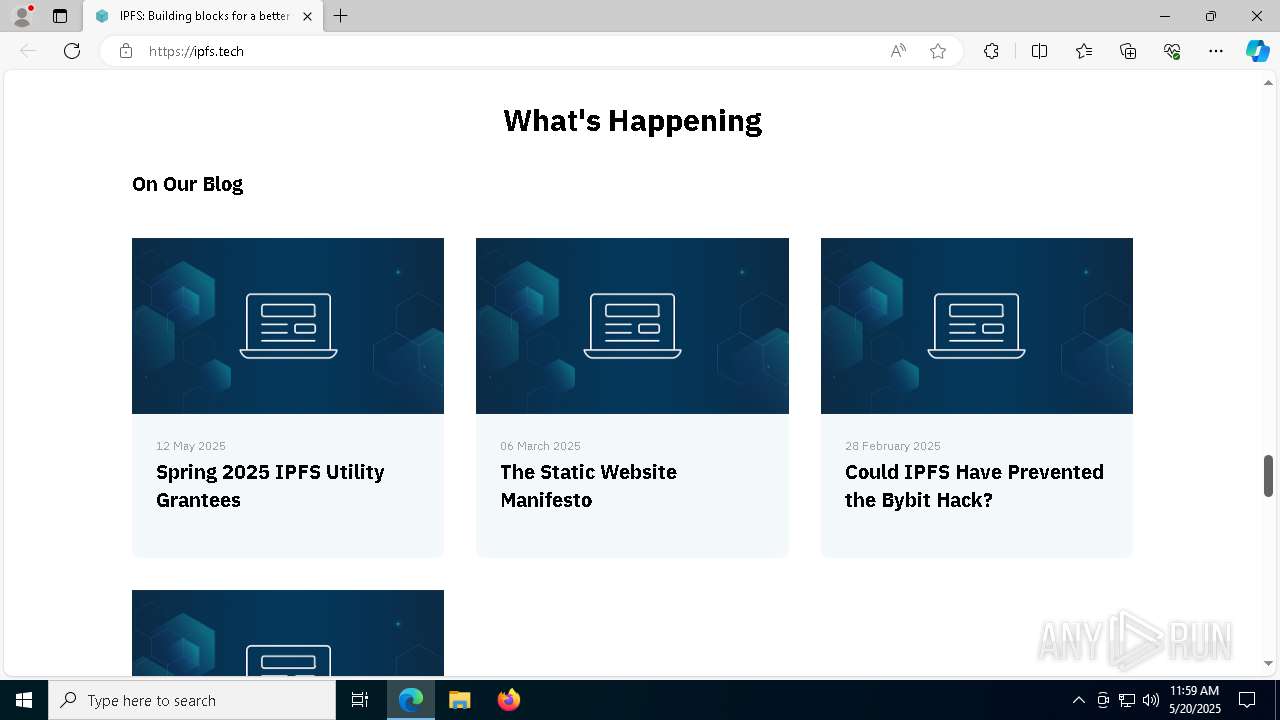
Task: Click the partially visible fourth blog thumbnail
Action: click(288, 633)
